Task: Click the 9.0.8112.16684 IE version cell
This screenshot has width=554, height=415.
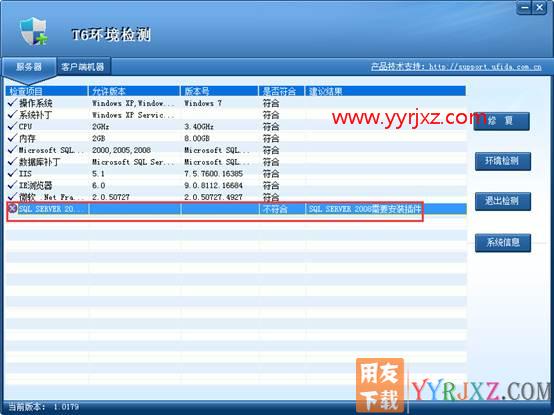Action: (x=213, y=185)
